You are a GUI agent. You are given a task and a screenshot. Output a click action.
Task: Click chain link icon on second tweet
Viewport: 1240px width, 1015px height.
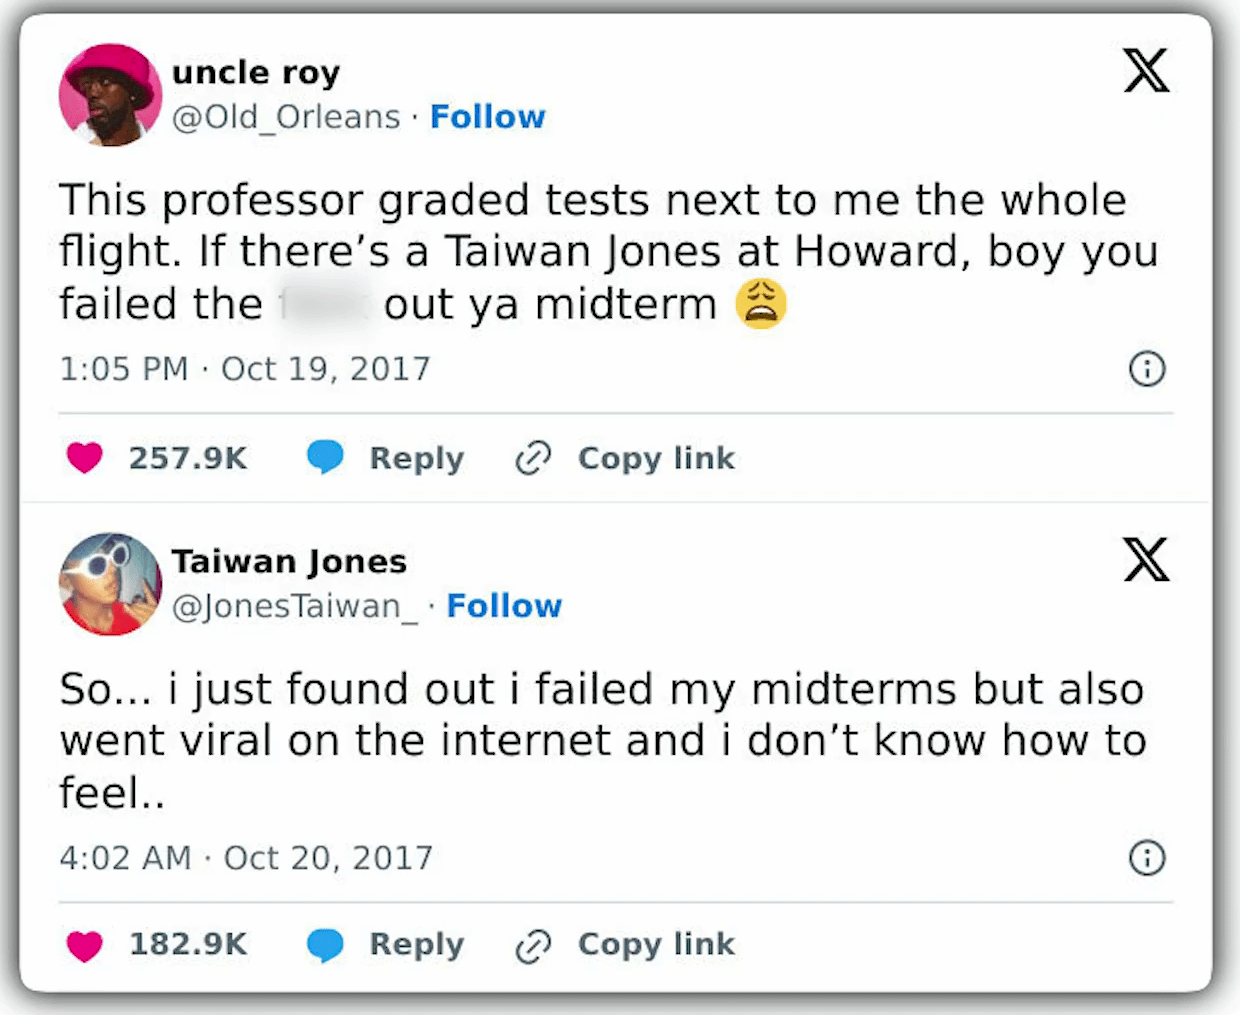pyautogui.click(x=533, y=945)
